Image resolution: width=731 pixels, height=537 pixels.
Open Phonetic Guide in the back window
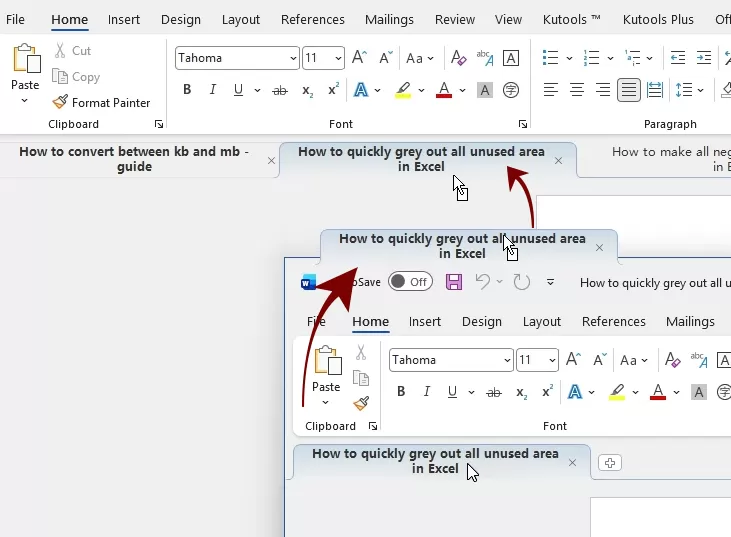[x=485, y=58]
